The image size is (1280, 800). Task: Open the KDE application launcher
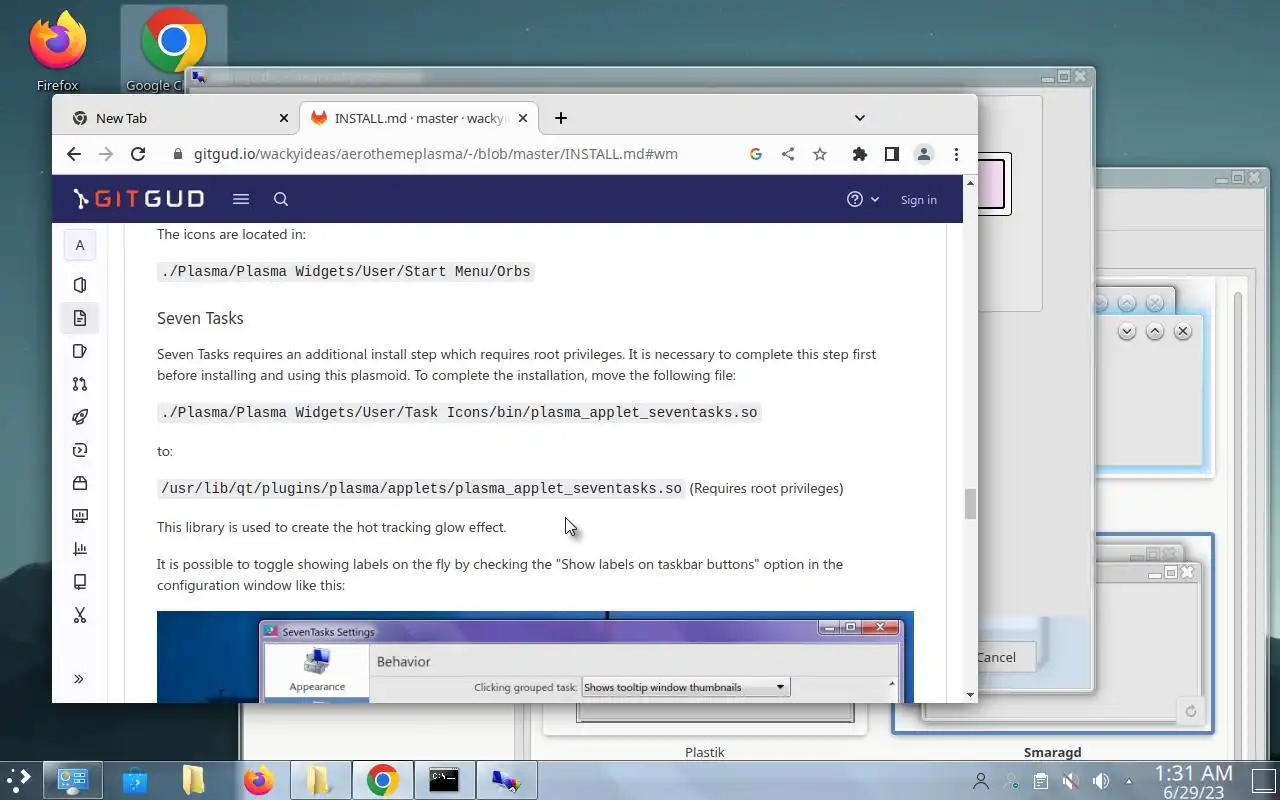point(19,780)
